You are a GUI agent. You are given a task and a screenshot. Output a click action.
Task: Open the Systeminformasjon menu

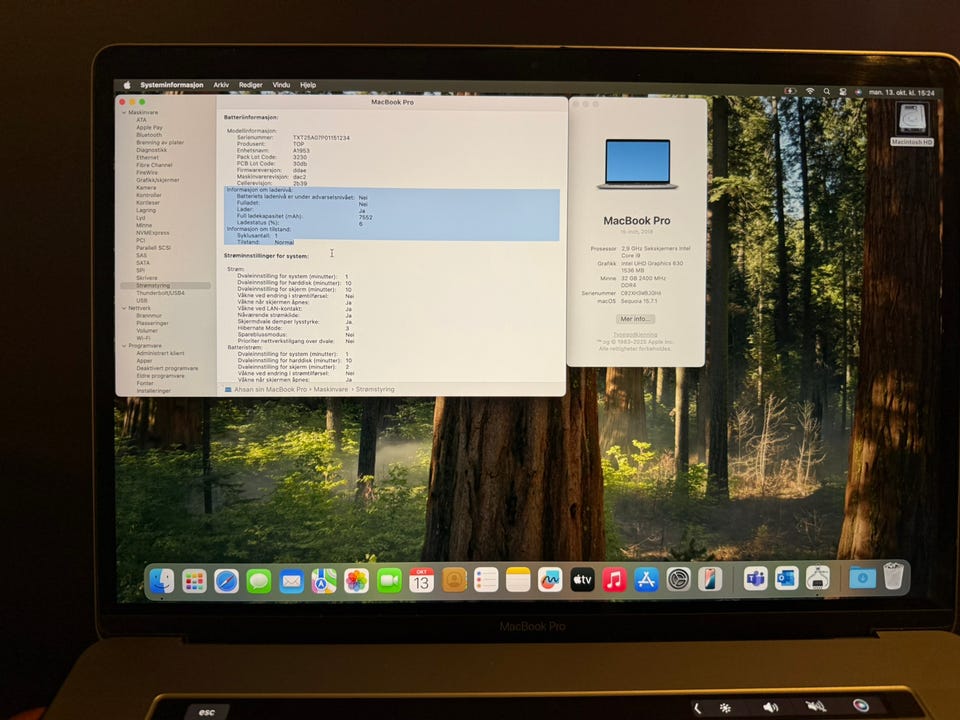pos(171,85)
